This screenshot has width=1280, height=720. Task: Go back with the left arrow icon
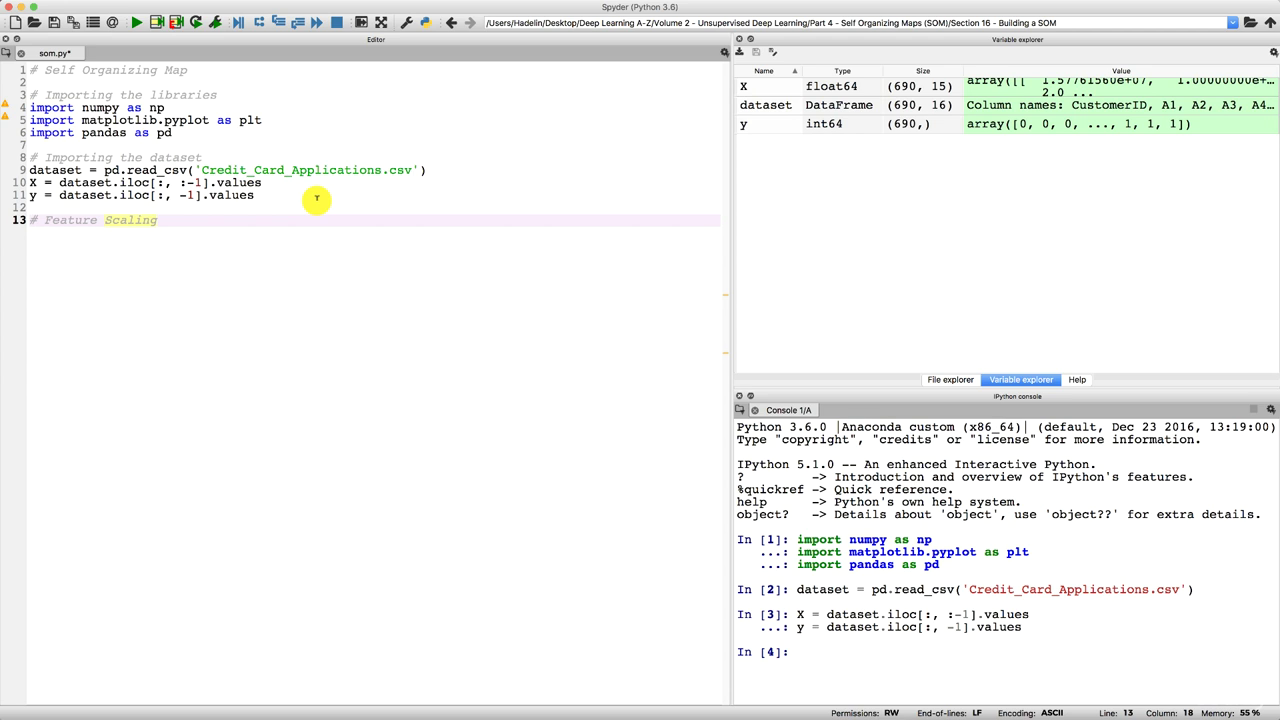pyautogui.click(x=451, y=22)
